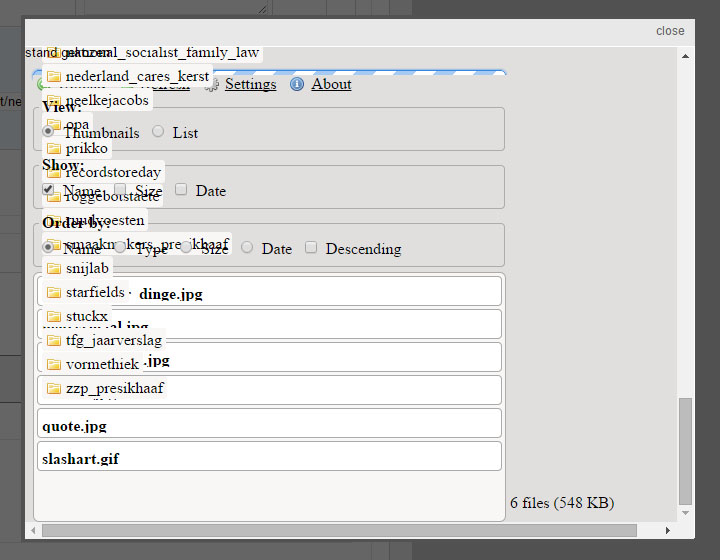Viewport: 720px width, 560px height.
Task: Select the slashart.gif file
Action: (x=269, y=456)
